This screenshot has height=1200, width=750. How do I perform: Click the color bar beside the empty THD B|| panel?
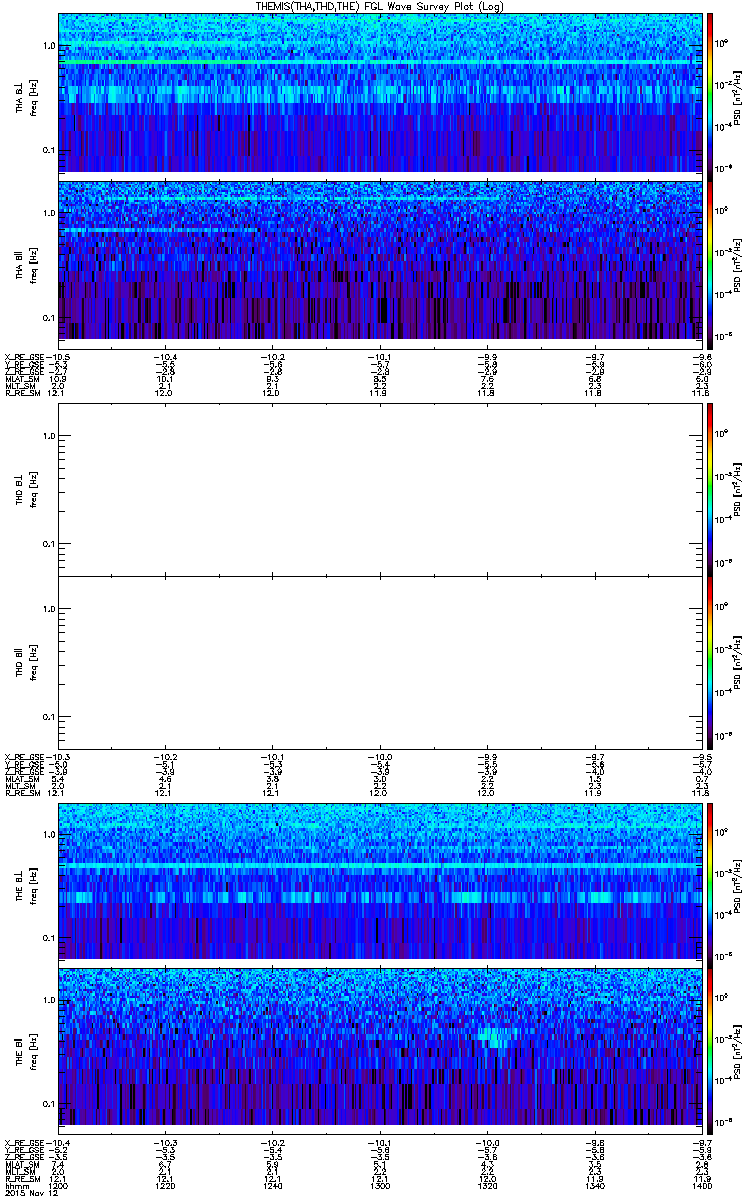(x=710, y=662)
